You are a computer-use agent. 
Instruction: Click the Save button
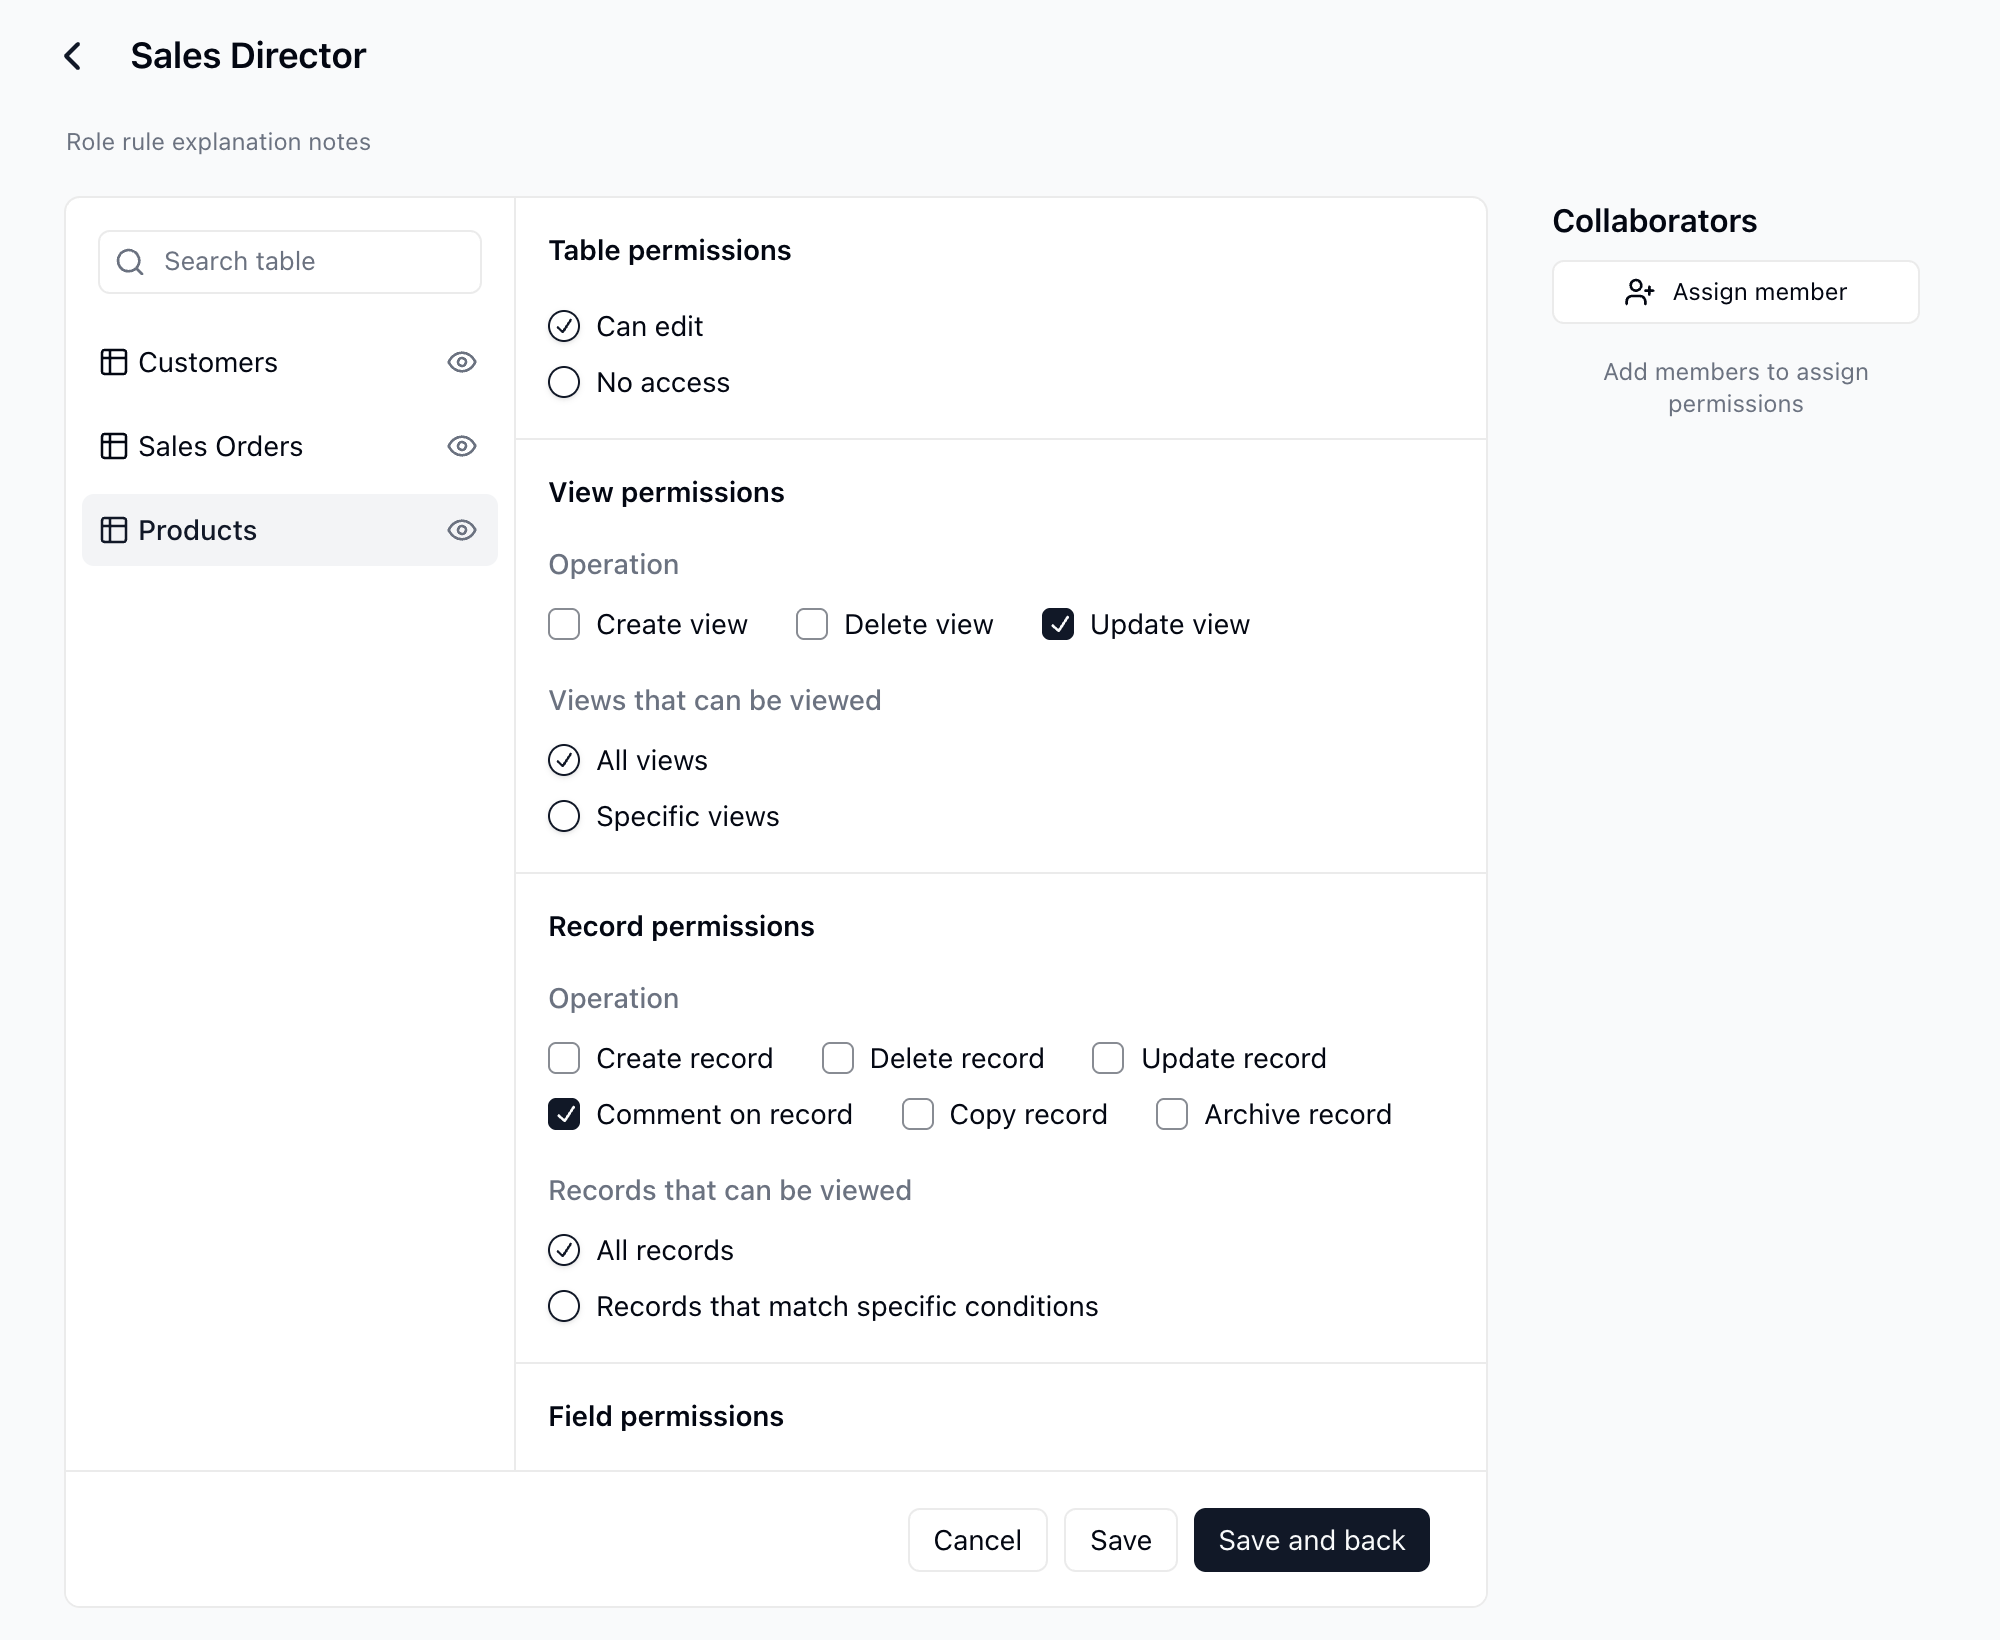coord(1121,1540)
